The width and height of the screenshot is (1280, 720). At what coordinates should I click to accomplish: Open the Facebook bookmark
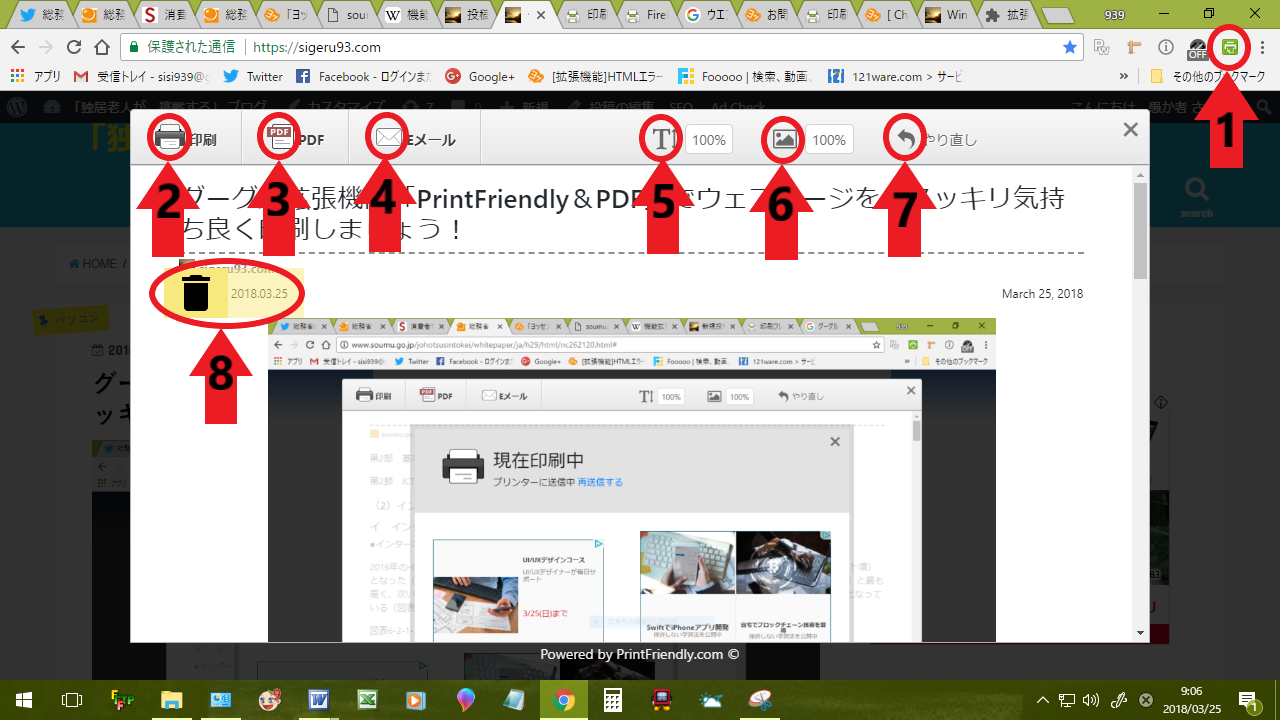coord(364,76)
